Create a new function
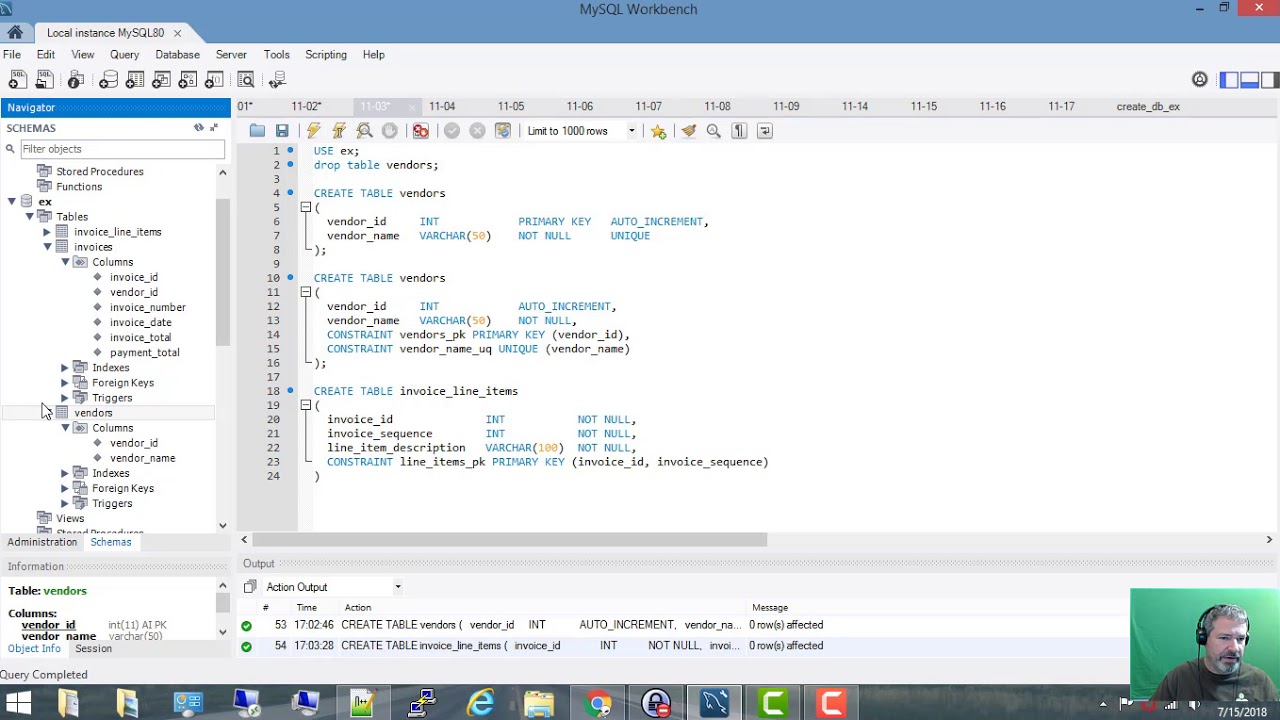Viewport: 1280px width, 720px height. (213, 80)
